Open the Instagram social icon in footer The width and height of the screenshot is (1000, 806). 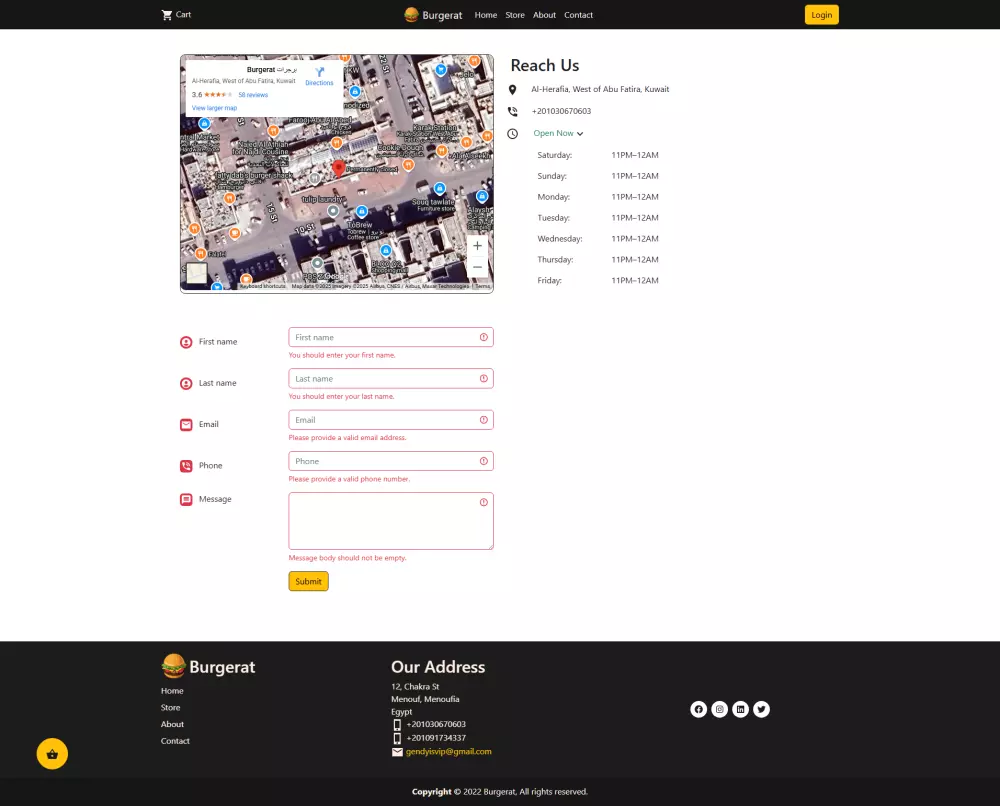[x=719, y=709]
